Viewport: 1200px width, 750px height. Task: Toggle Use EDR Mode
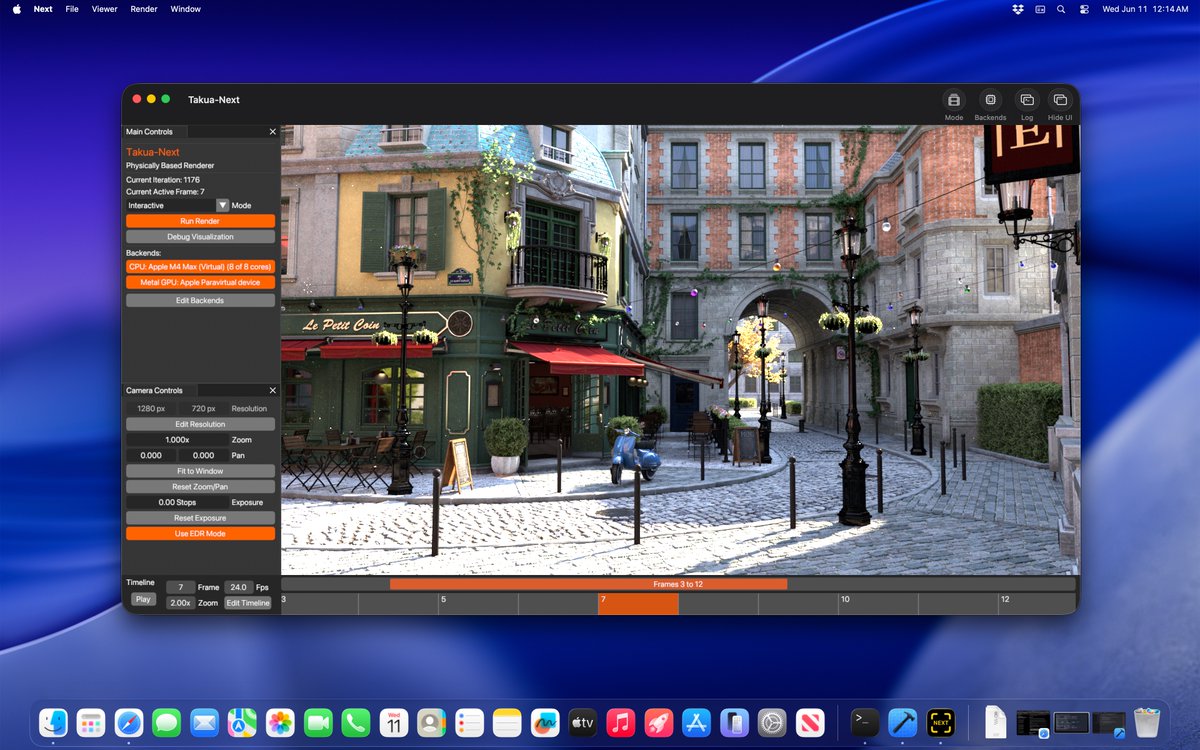(200, 534)
